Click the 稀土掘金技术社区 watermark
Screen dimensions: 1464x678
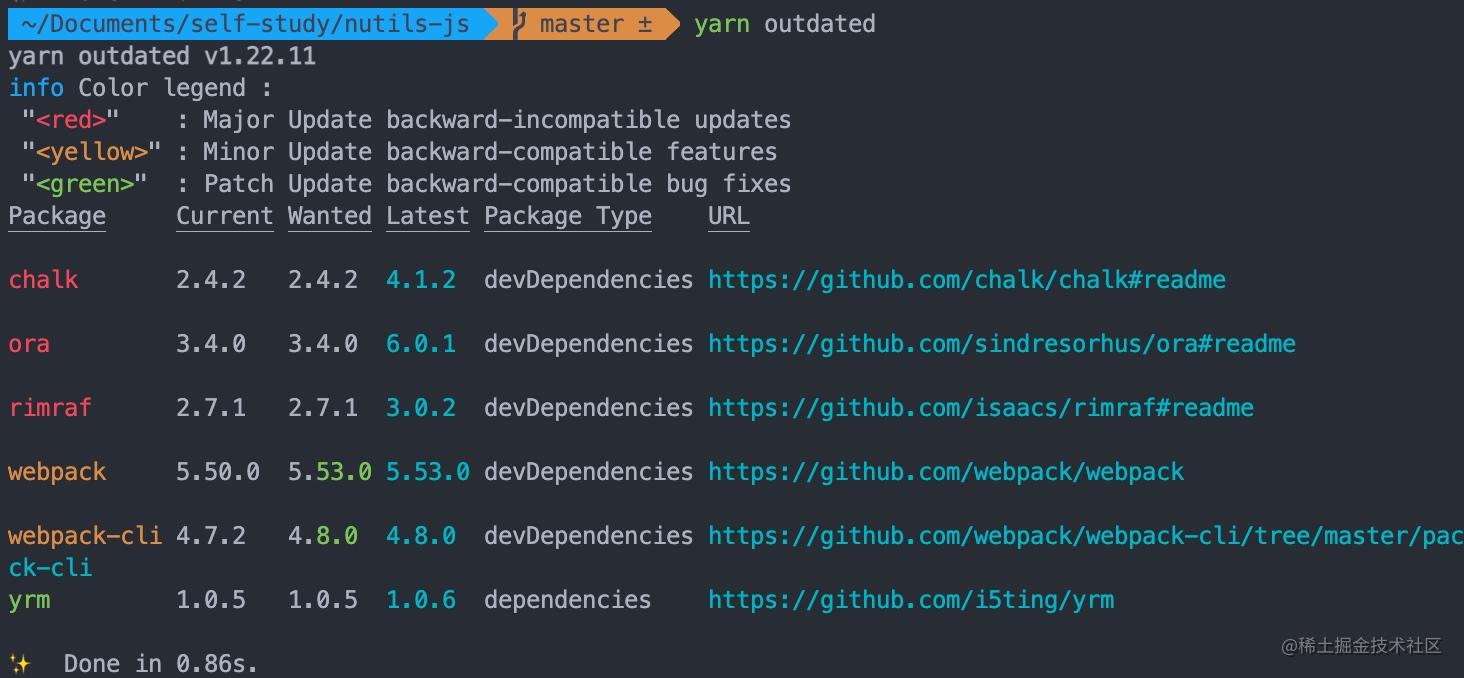click(1361, 645)
